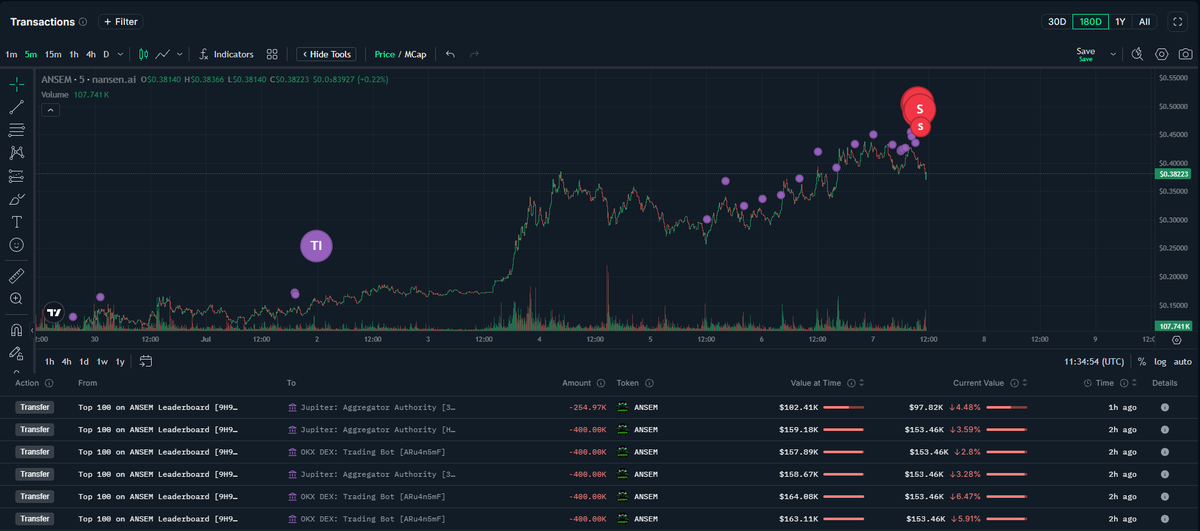Open the go-to-date calendar icon
1200x531 pixels.
point(146,361)
